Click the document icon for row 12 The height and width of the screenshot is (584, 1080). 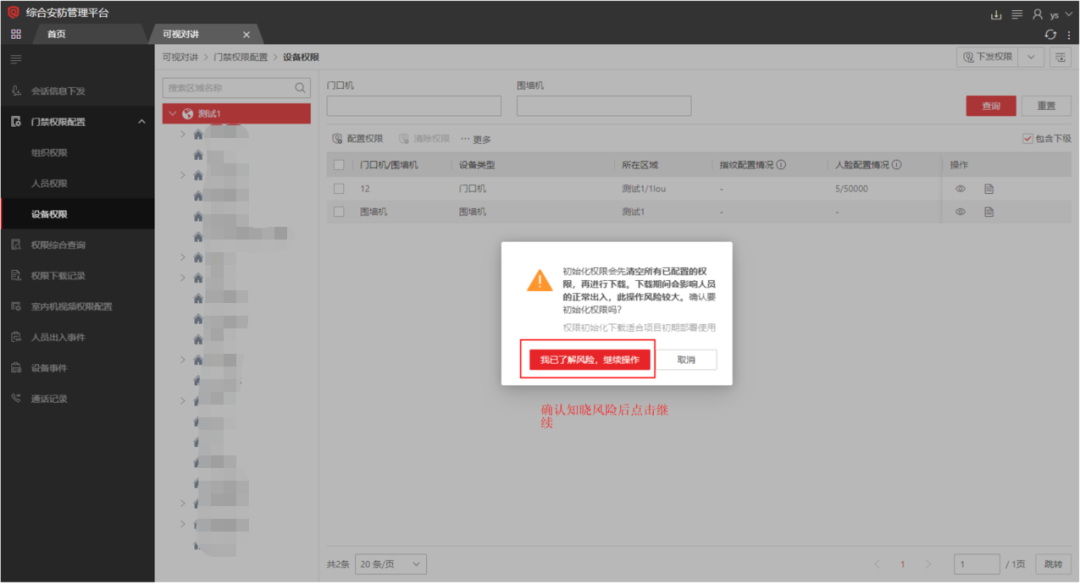[x=989, y=189]
